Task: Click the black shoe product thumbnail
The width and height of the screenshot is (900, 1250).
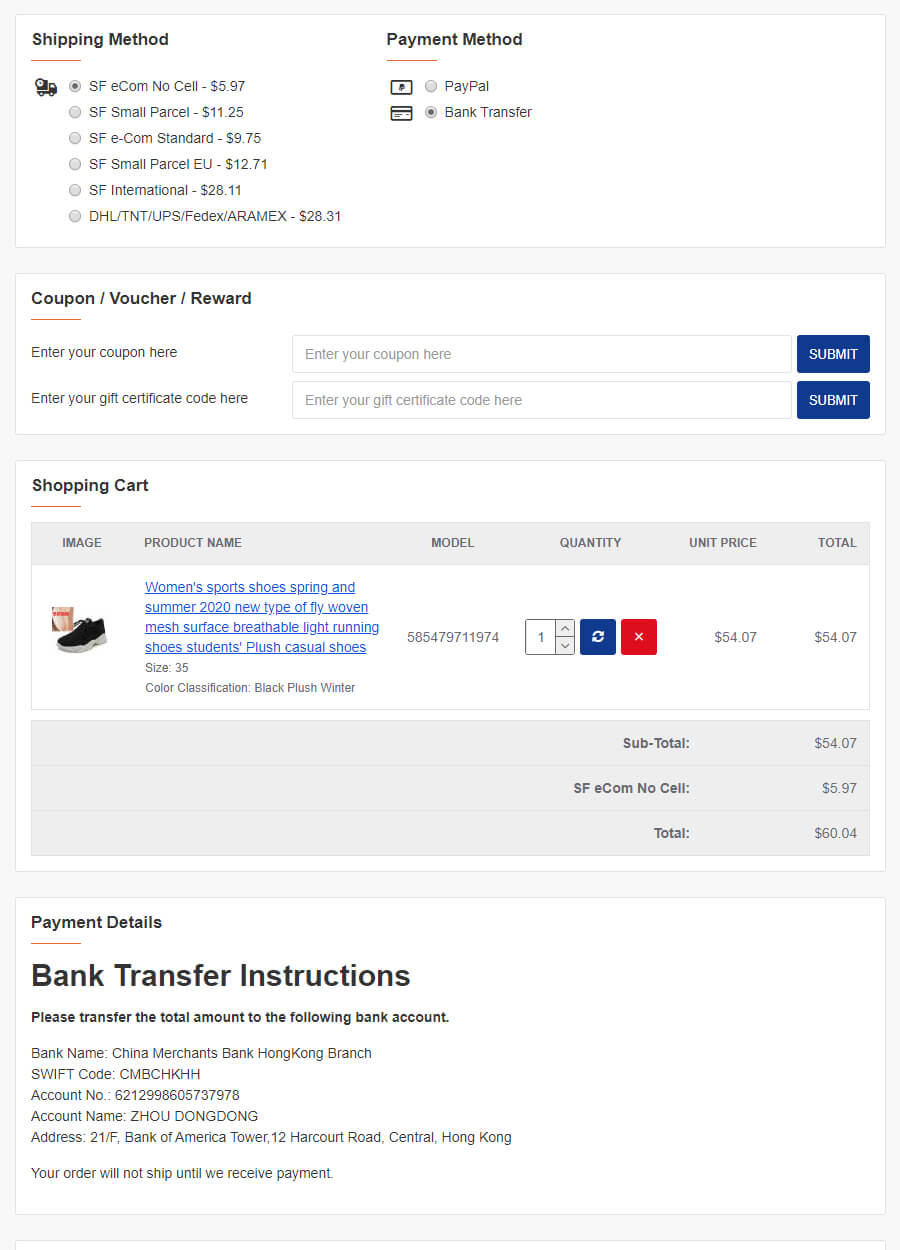Action: coord(80,630)
